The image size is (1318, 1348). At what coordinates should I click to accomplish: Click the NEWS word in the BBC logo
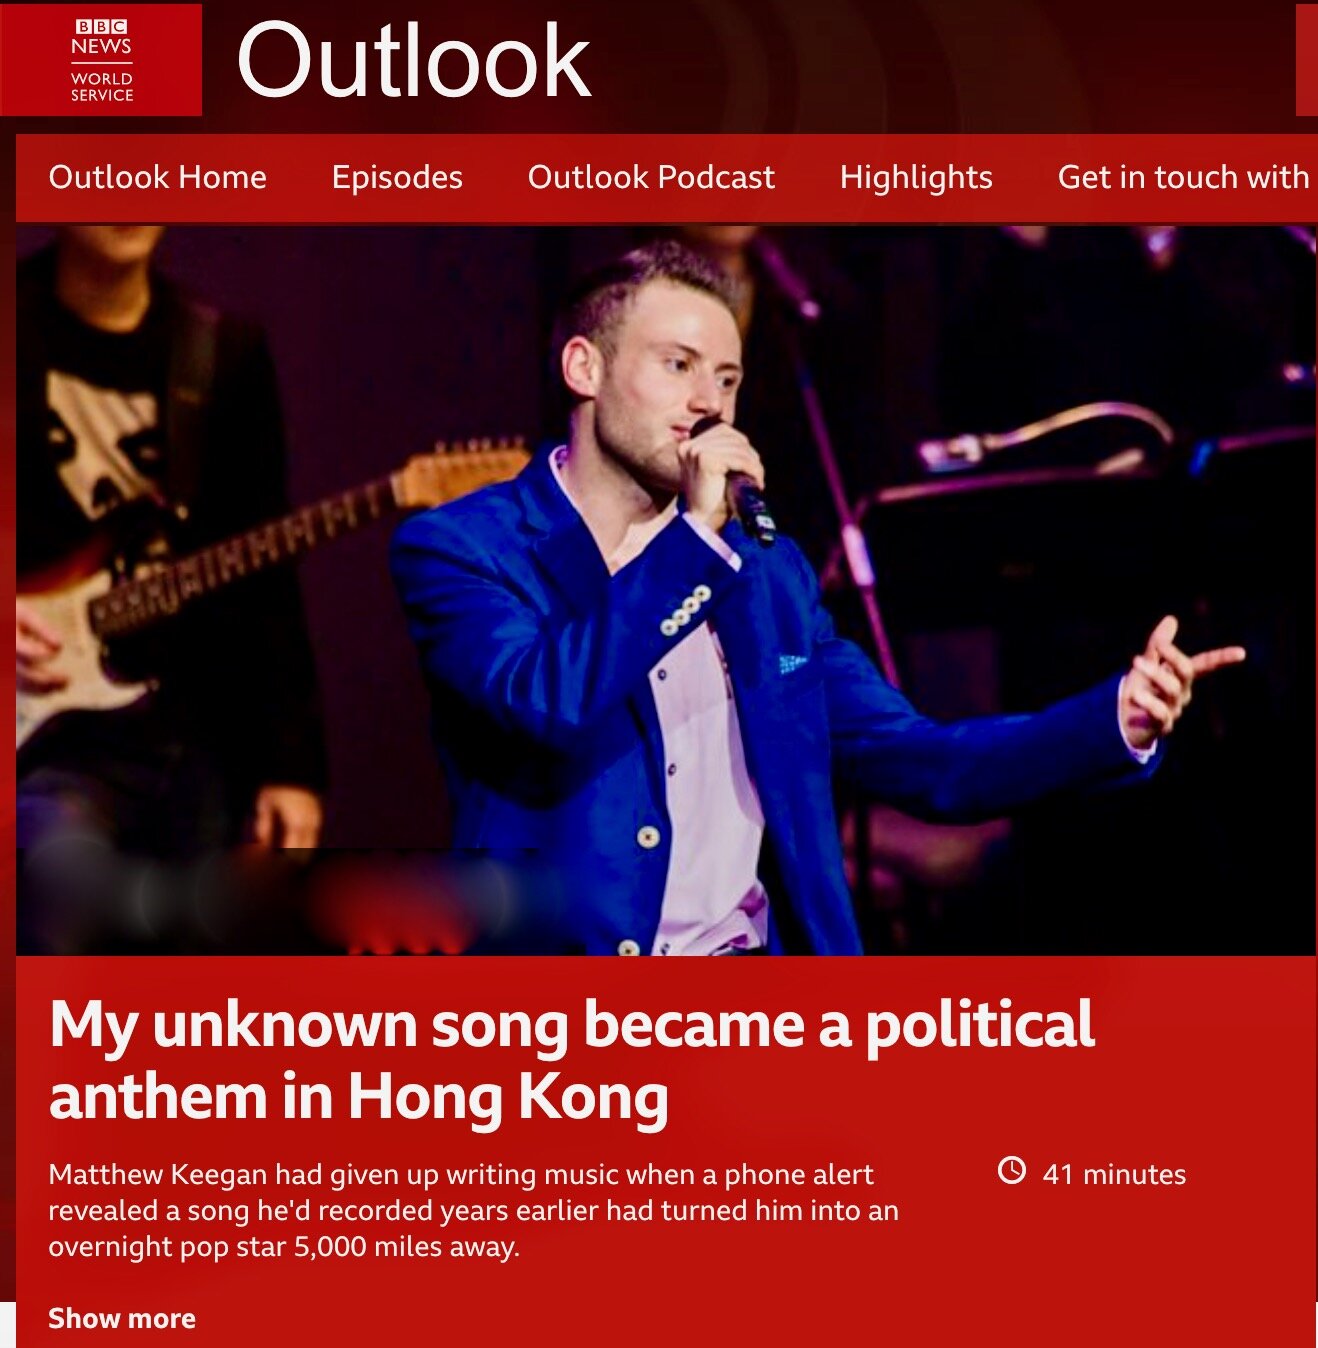(101, 46)
